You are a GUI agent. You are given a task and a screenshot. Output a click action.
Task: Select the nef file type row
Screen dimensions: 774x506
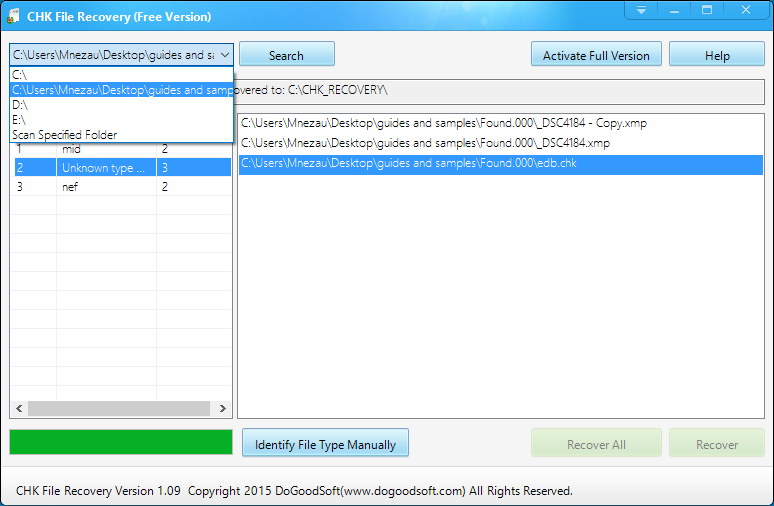click(x=121, y=187)
